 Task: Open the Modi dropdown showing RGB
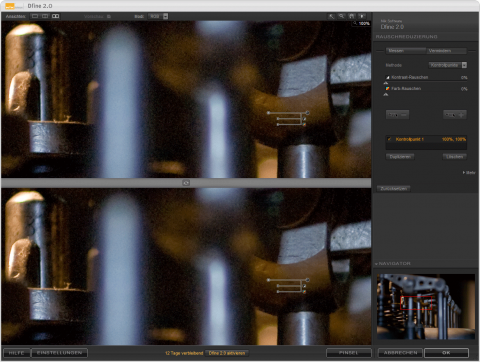pos(158,16)
